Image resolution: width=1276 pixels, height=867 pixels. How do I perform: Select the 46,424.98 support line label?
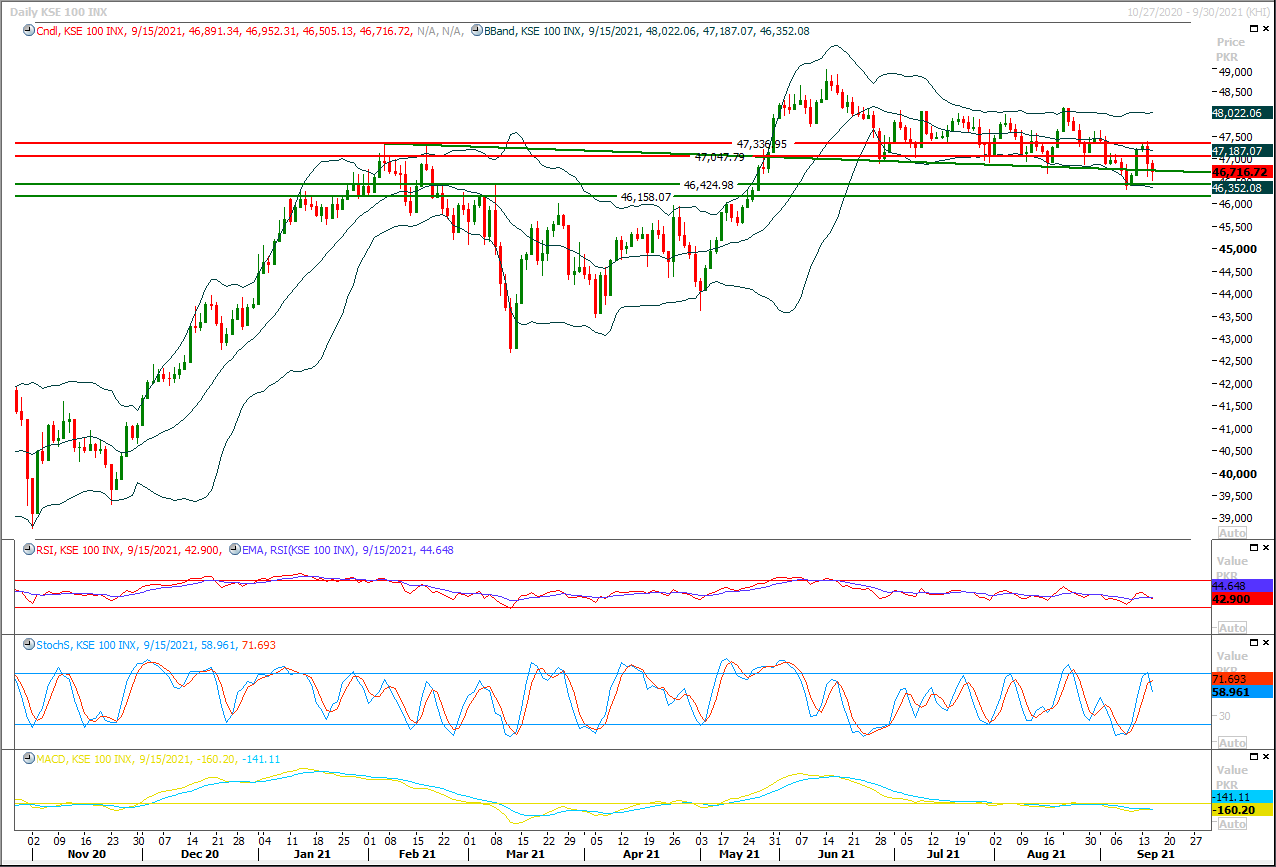pyautogui.click(x=709, y=185)
